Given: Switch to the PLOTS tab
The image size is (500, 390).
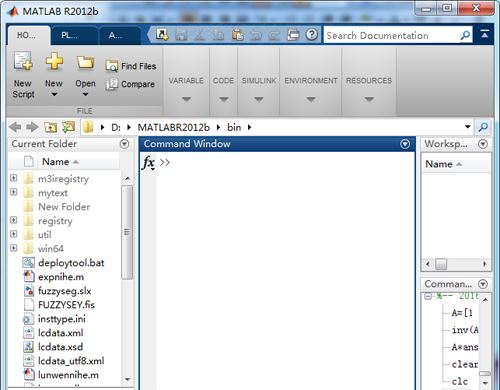Looking at the screenshot, I should pyautogui.click(x=74, y=35).
